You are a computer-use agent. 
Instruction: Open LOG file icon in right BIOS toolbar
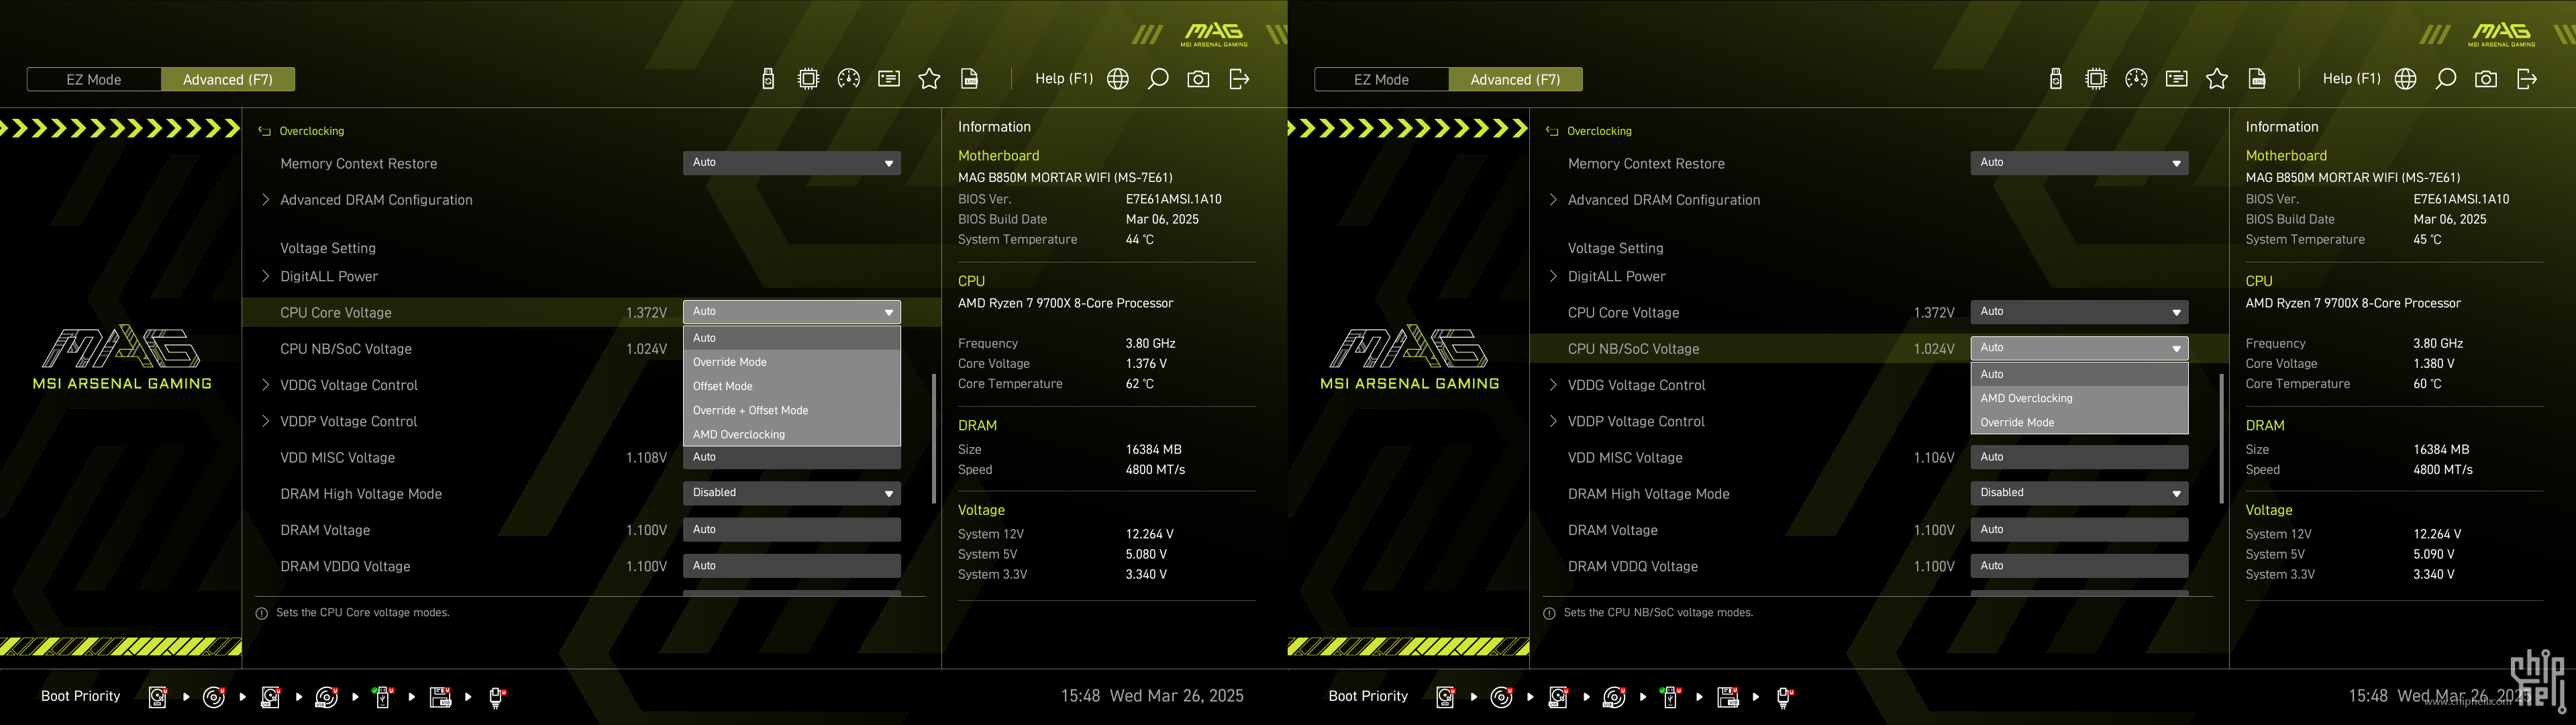point(2257,79)
